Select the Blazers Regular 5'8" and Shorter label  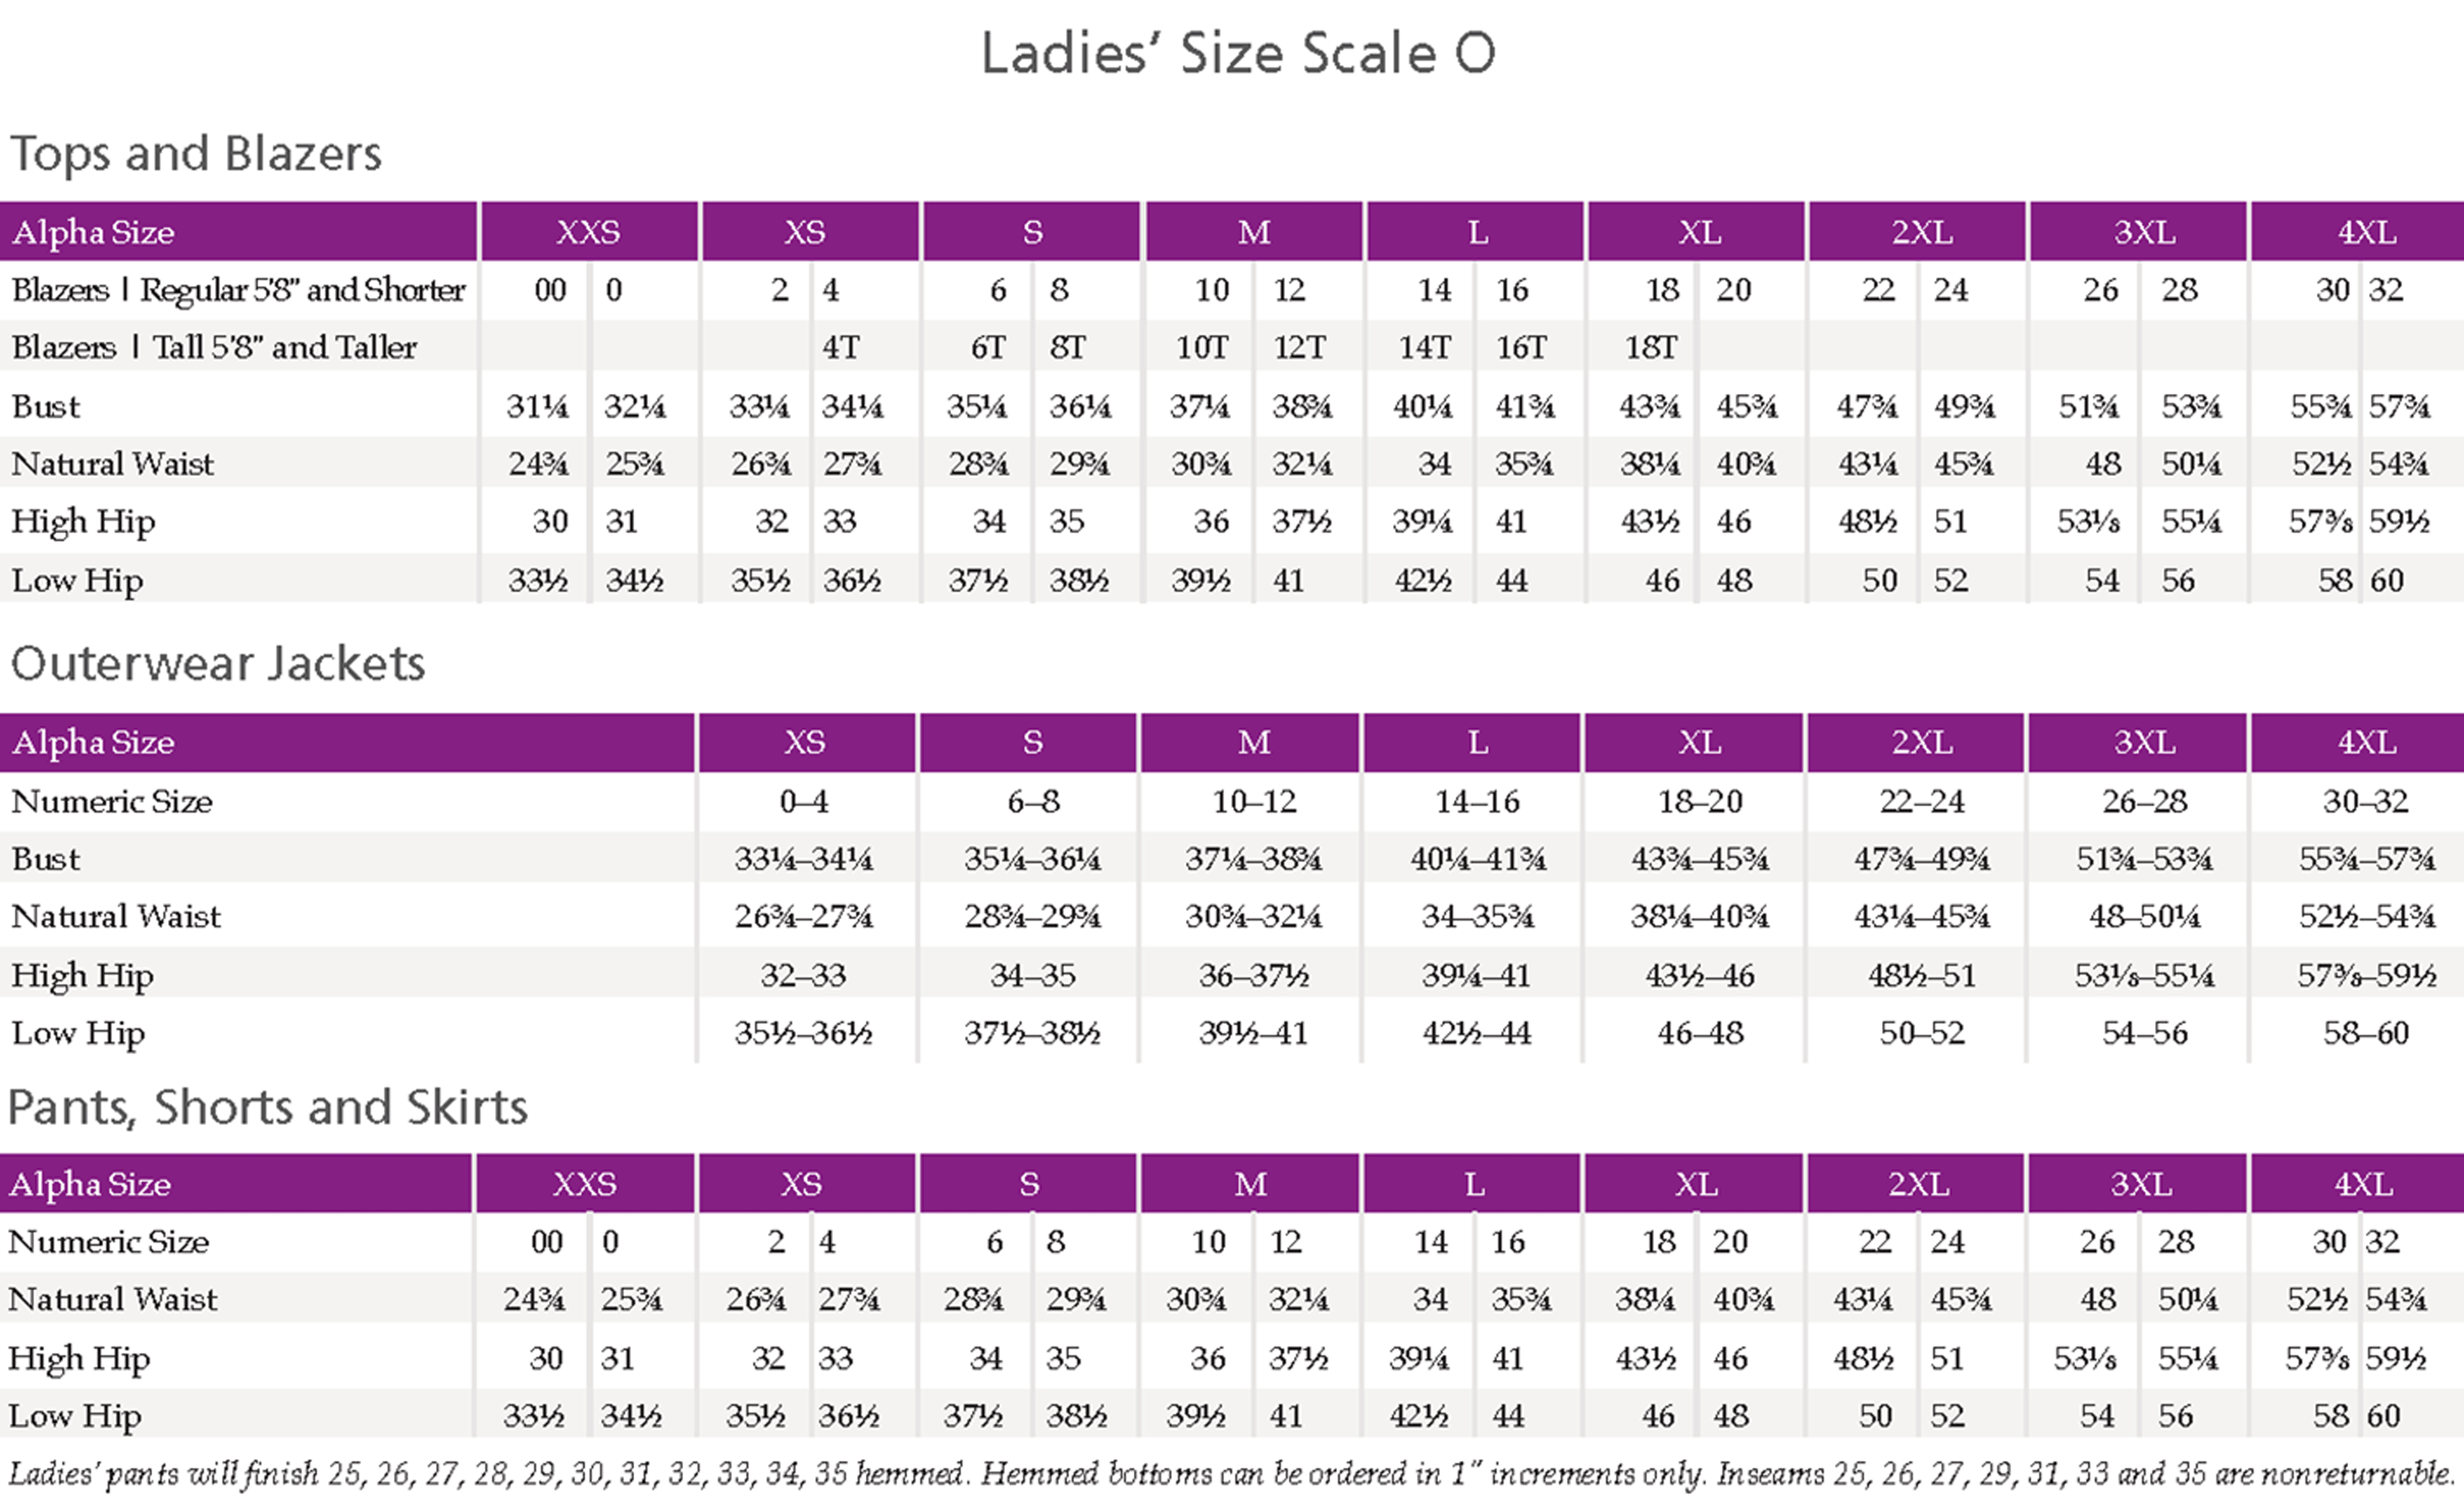pyautogui.click(x=238, y=290)
